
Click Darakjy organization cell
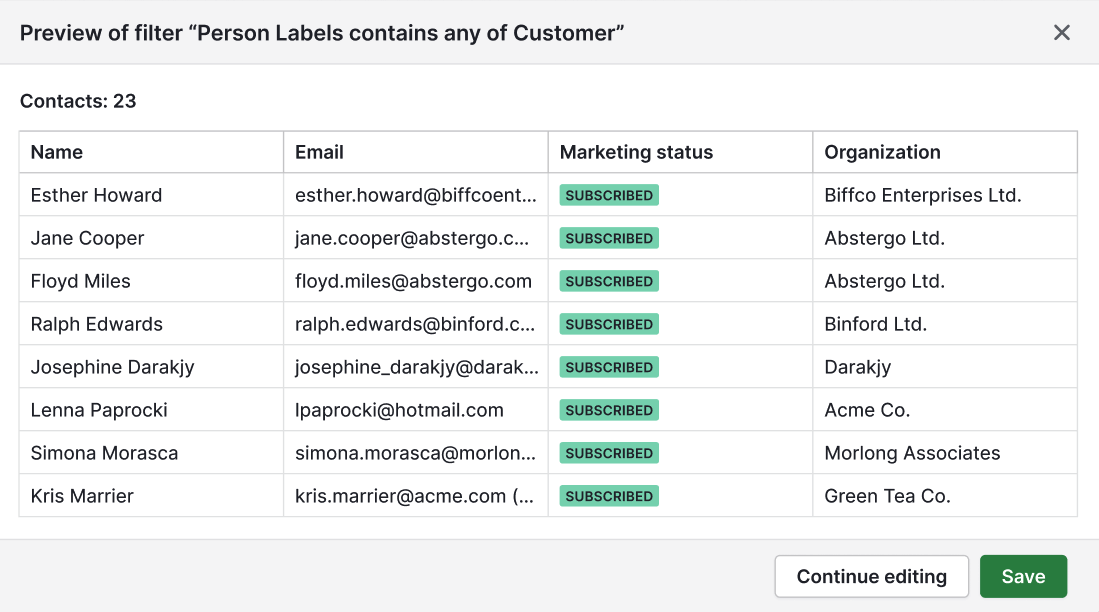click(857, 367)
